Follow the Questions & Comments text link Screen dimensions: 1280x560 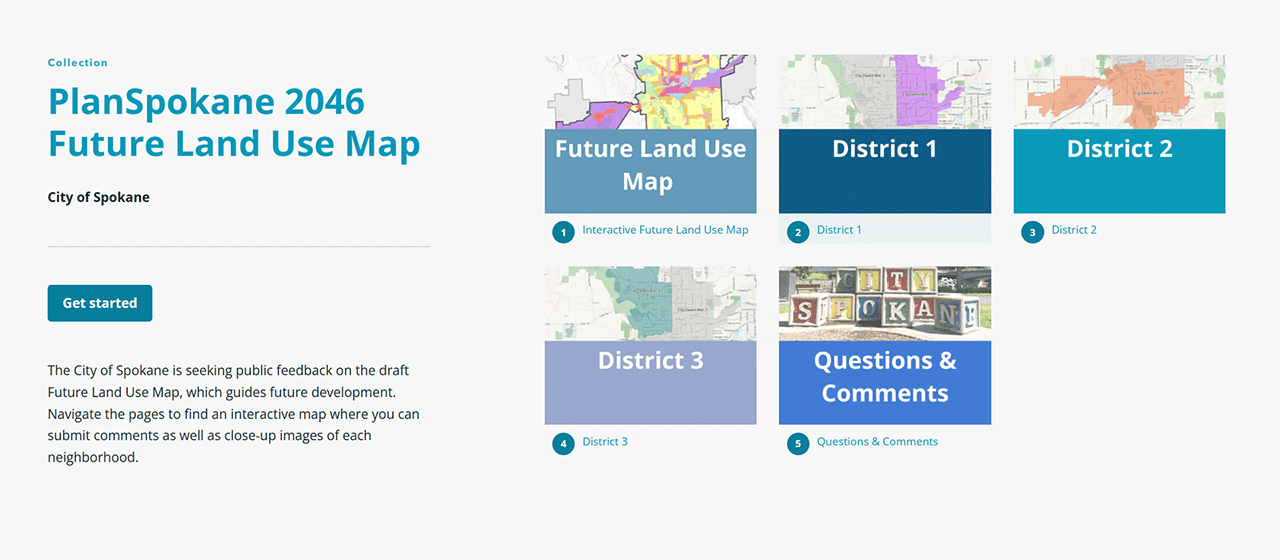877,441
